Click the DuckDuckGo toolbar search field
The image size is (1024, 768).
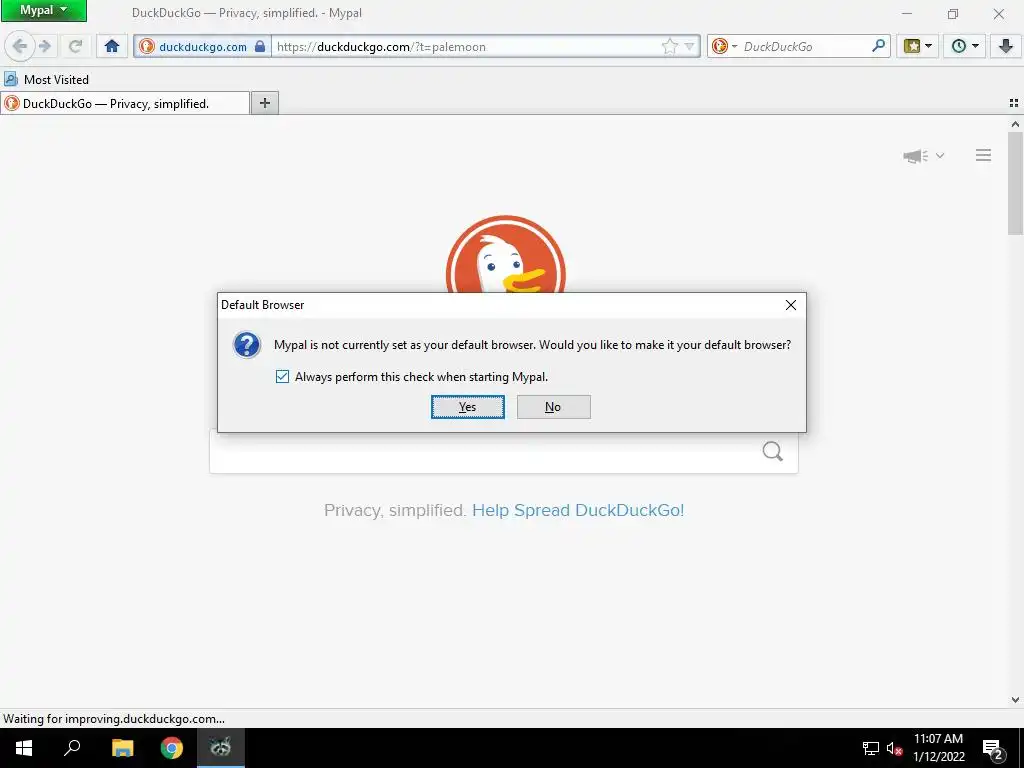tap(805, 46)
